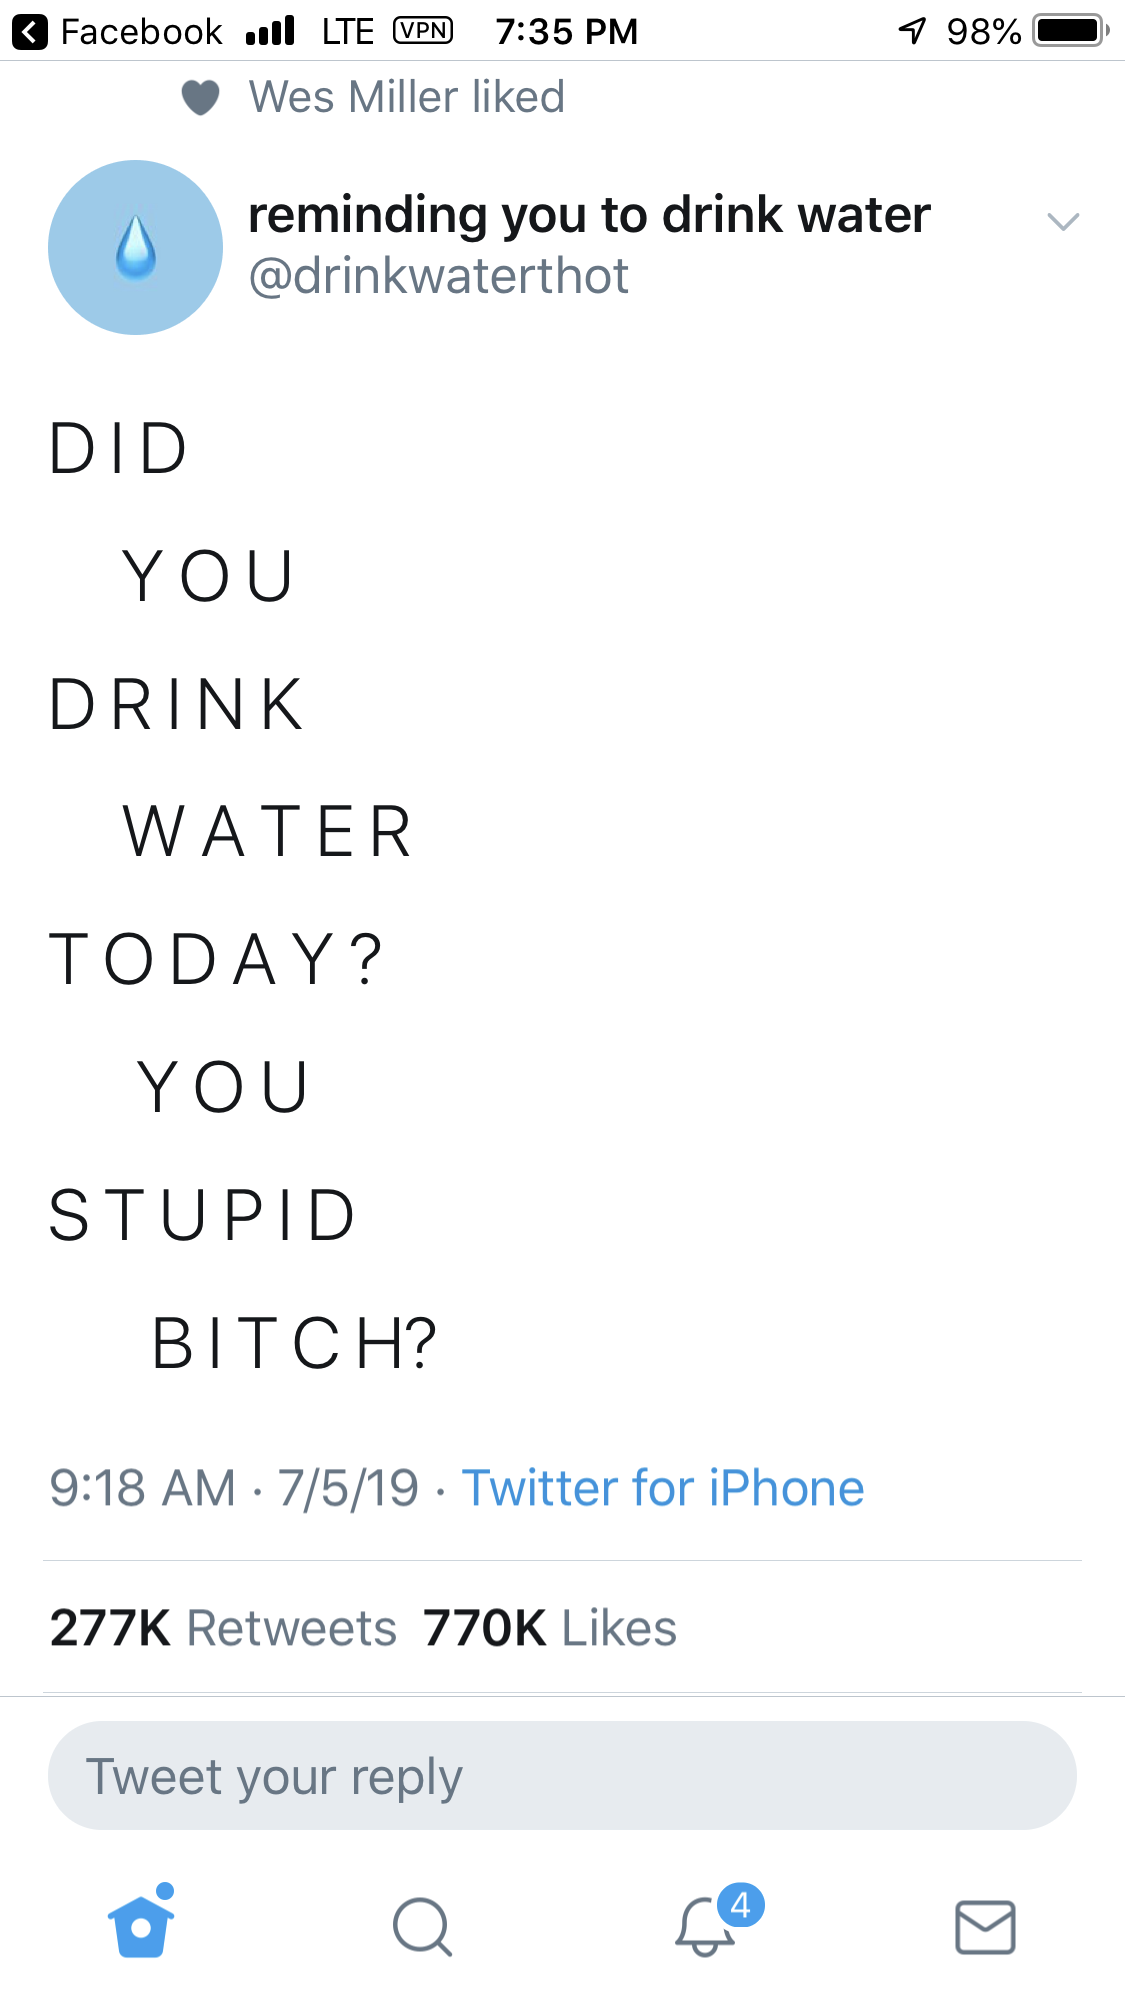Tap the location arrow status icon

pos(912,31)
